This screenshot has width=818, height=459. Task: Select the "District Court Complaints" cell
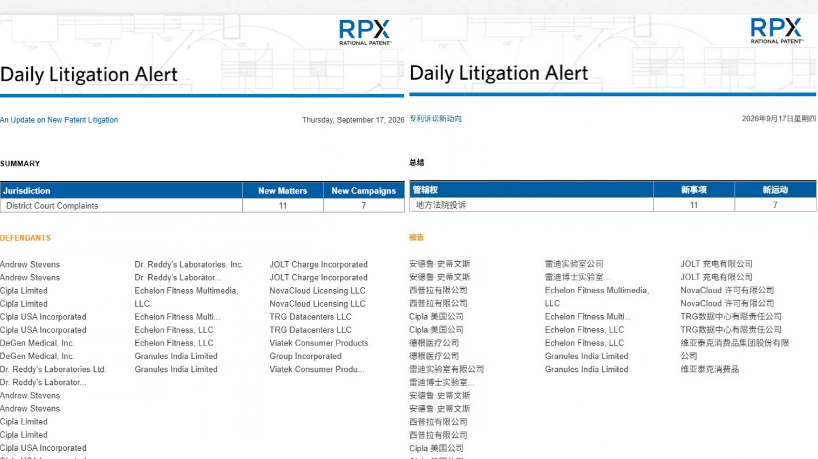click(121, 206)
